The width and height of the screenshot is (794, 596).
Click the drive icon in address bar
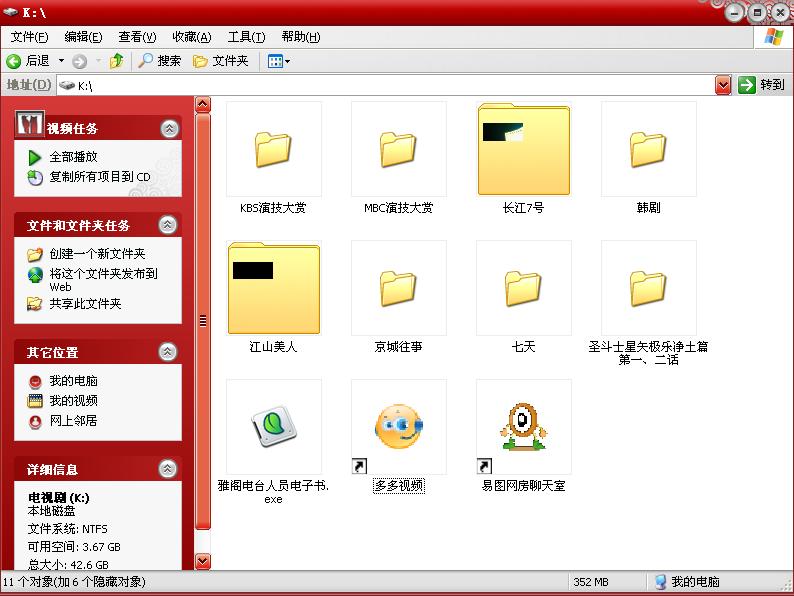(x=67, y=86)
